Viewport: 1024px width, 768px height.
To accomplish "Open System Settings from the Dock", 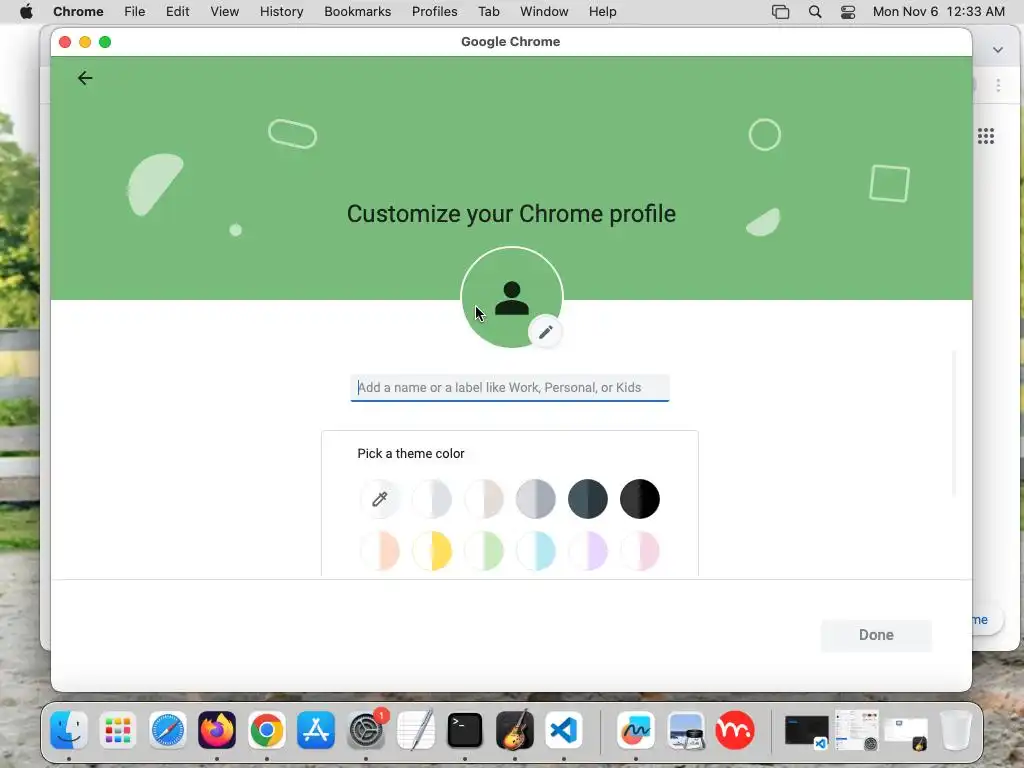I will coord(366,729).
